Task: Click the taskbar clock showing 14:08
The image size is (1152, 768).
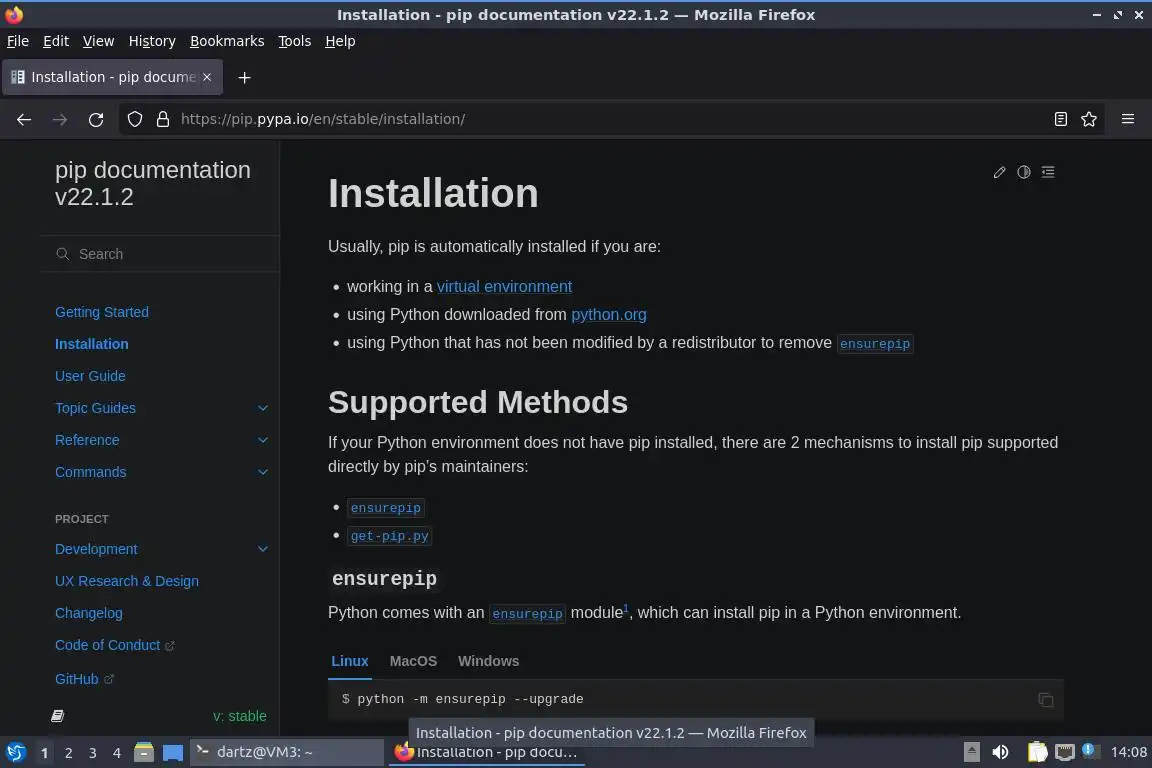Action: [x=1128, y=753]
